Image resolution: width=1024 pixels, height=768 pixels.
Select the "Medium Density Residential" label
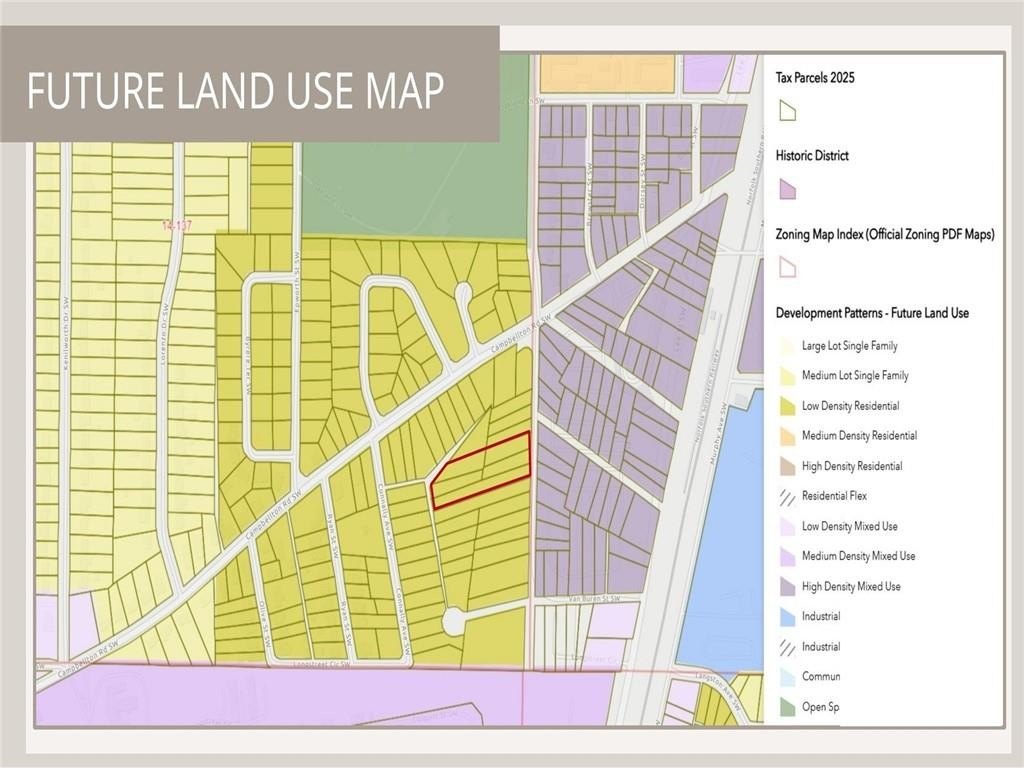(859, 436)
